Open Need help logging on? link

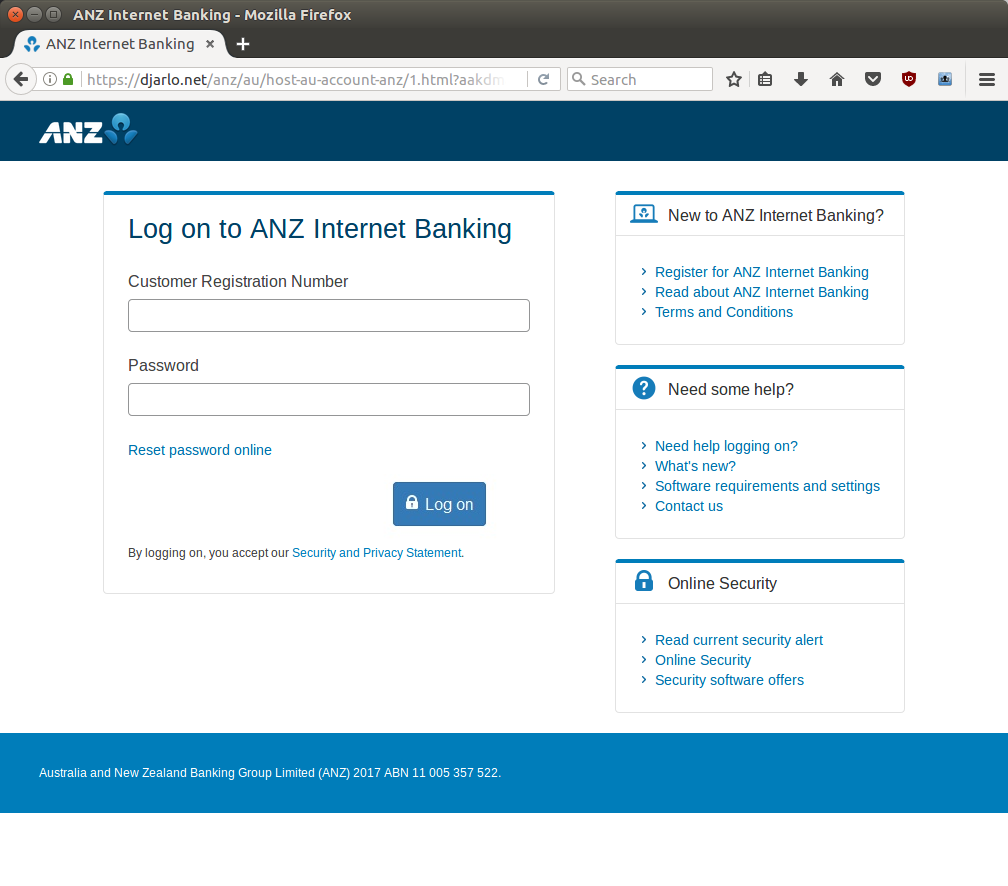726,446
